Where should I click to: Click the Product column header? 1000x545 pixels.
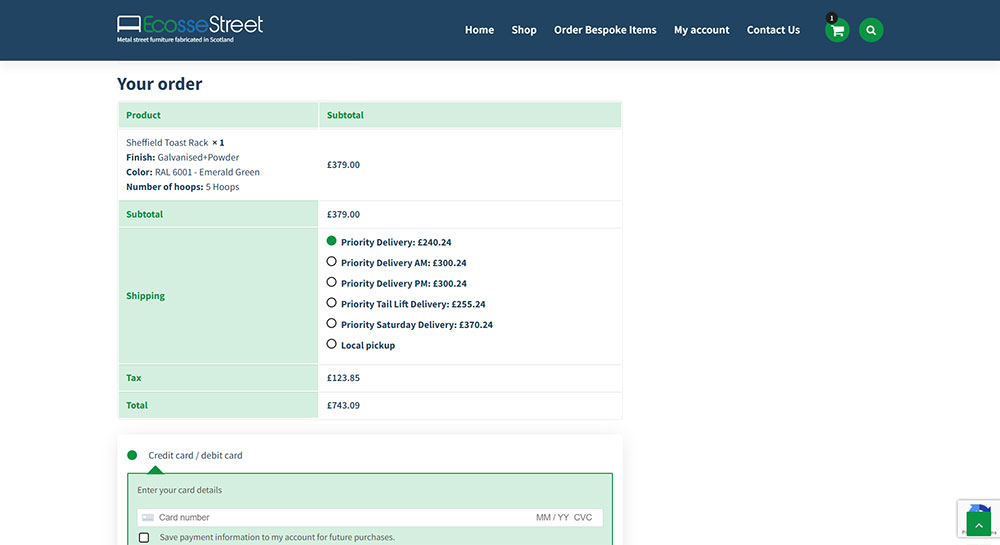coord(143,115)
